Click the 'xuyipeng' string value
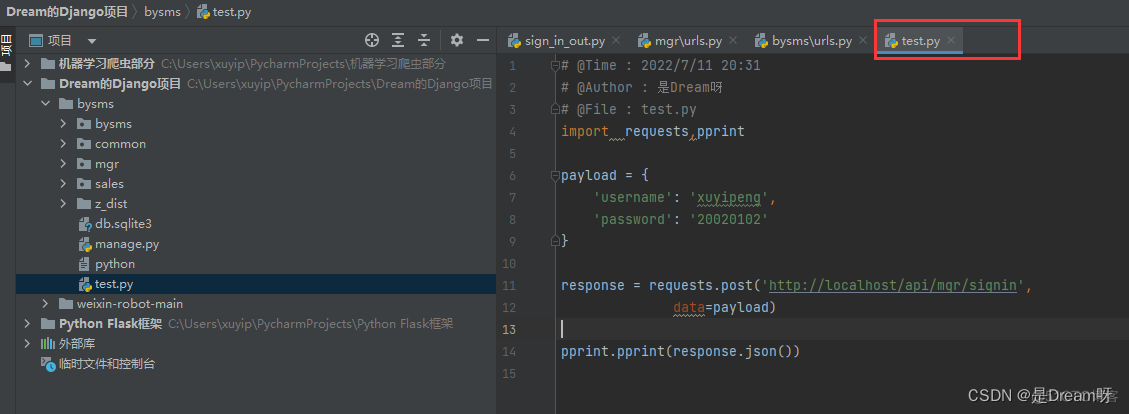Viewport: 1129px width, 414px height. pyautogui.click(x=729, y=197)
